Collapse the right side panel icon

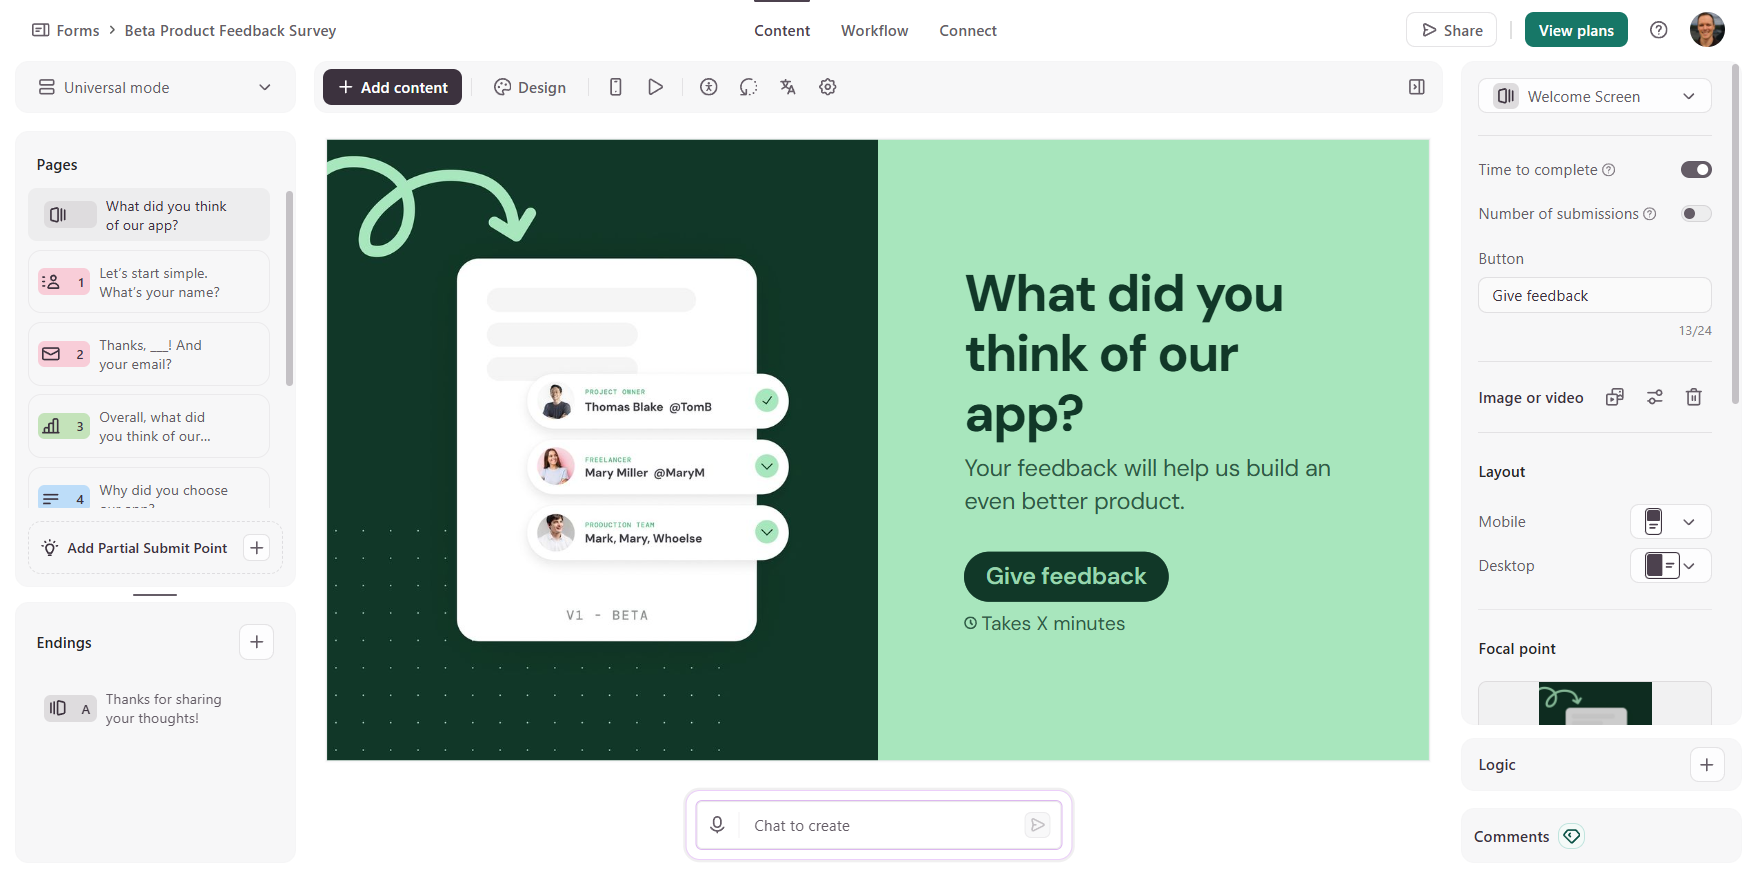1417,87
